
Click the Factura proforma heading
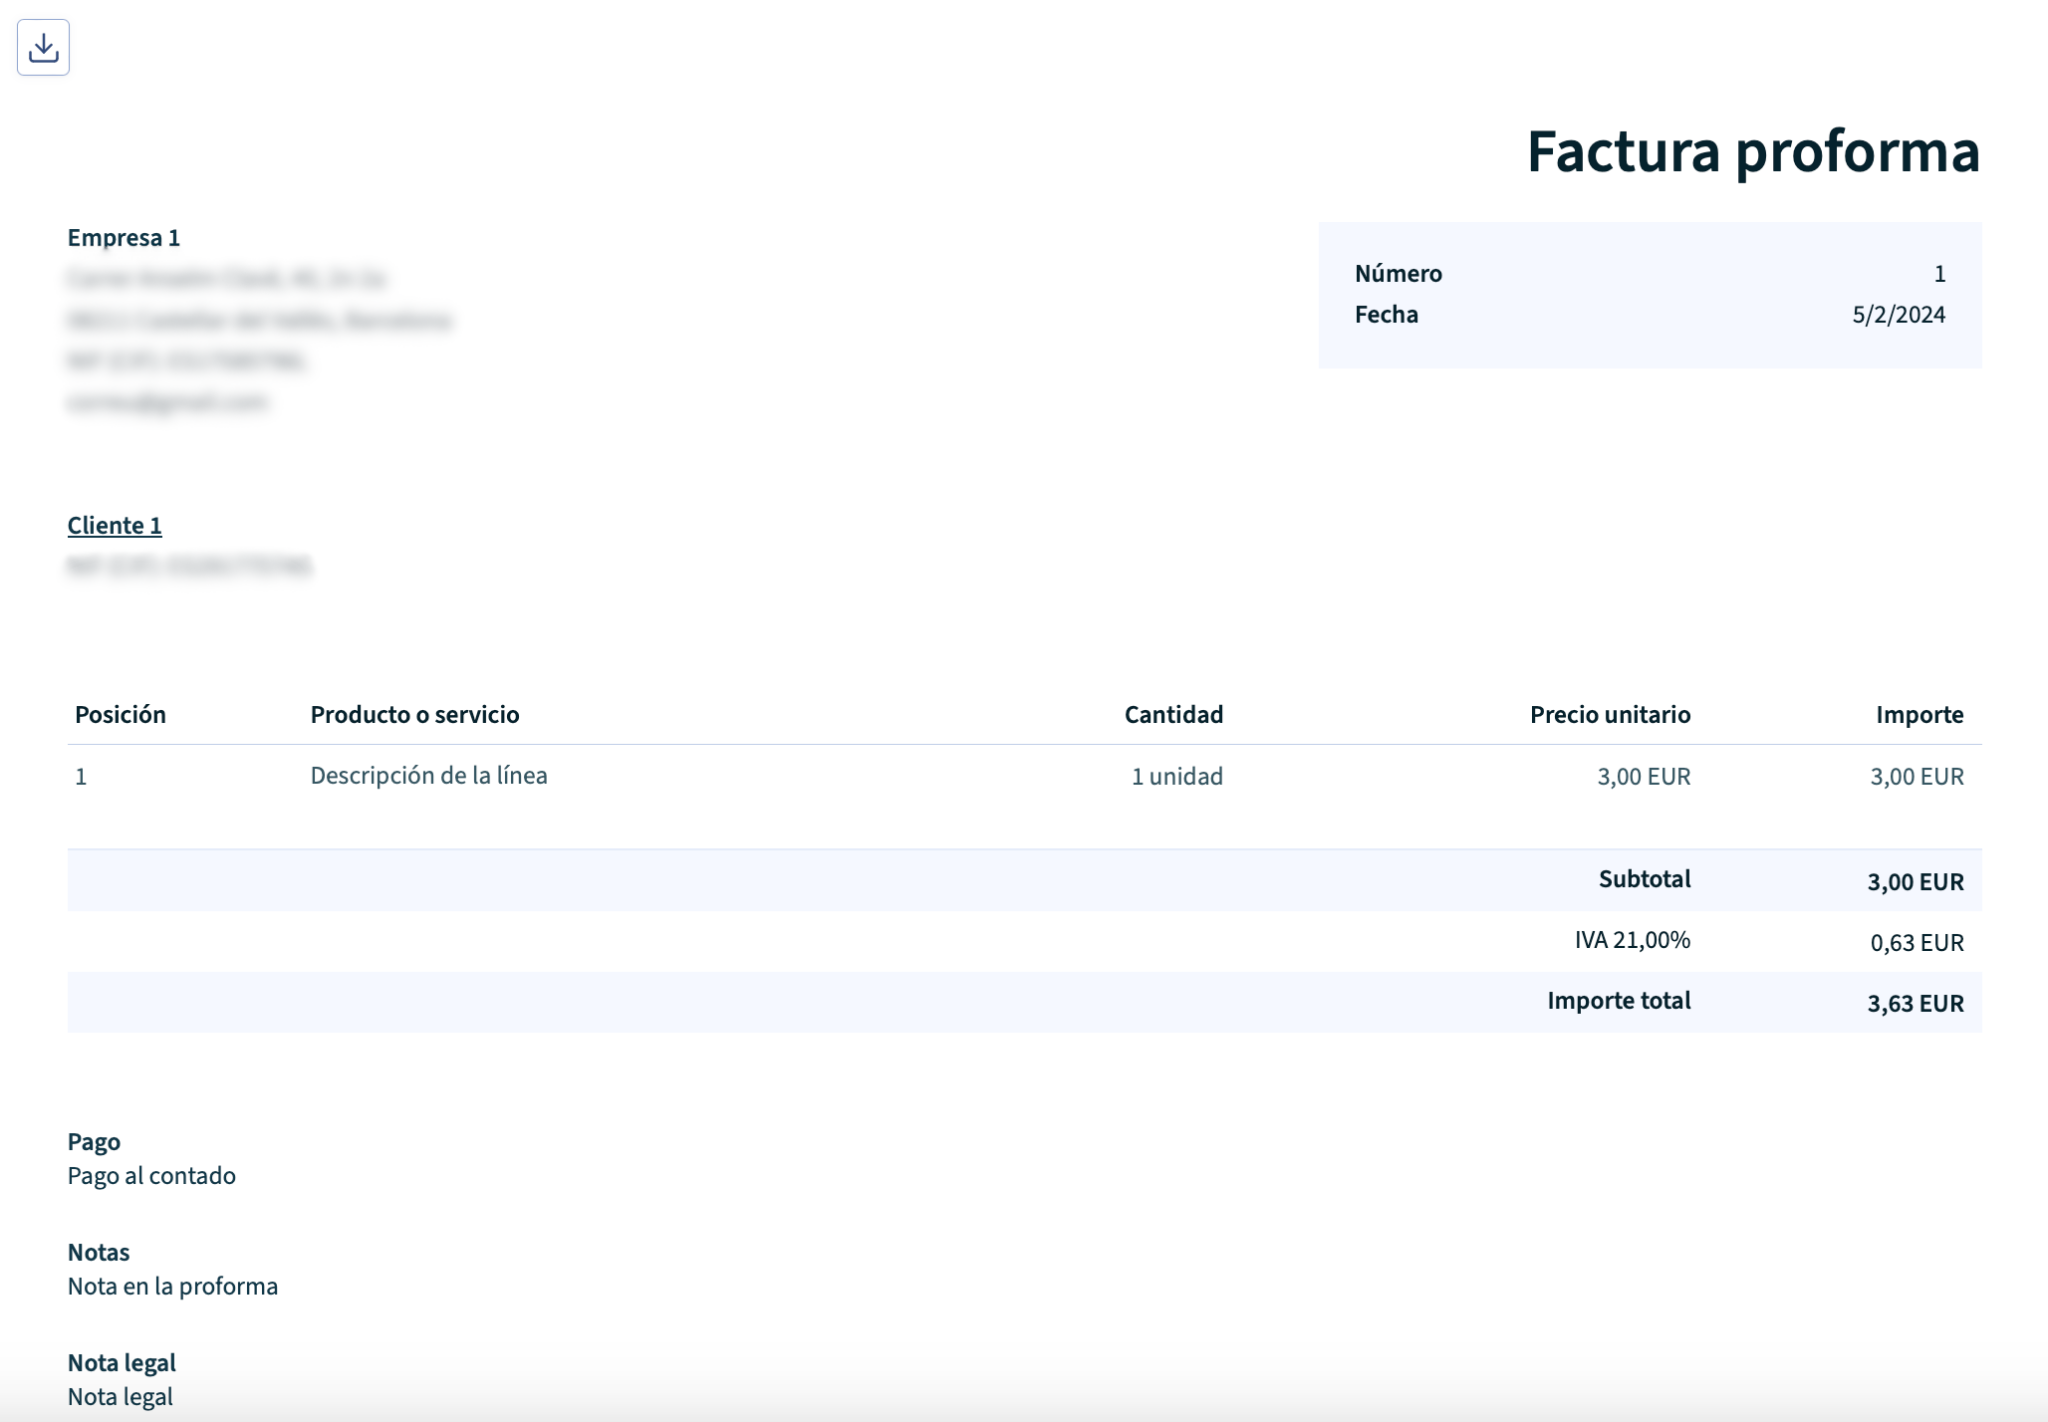pyautogui.click(x=1752, y=152)
